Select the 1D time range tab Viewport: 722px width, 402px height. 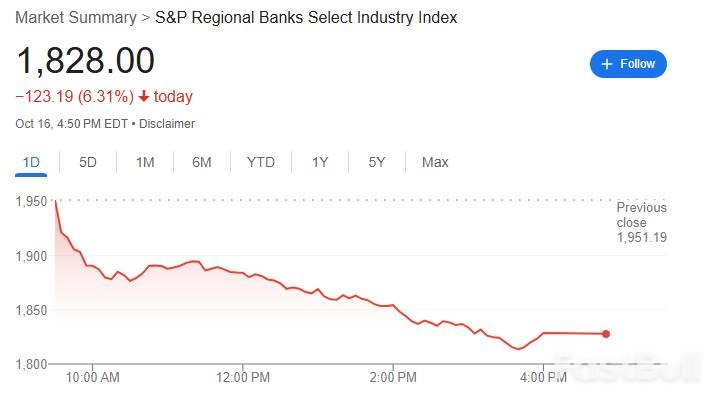point(31,162)
